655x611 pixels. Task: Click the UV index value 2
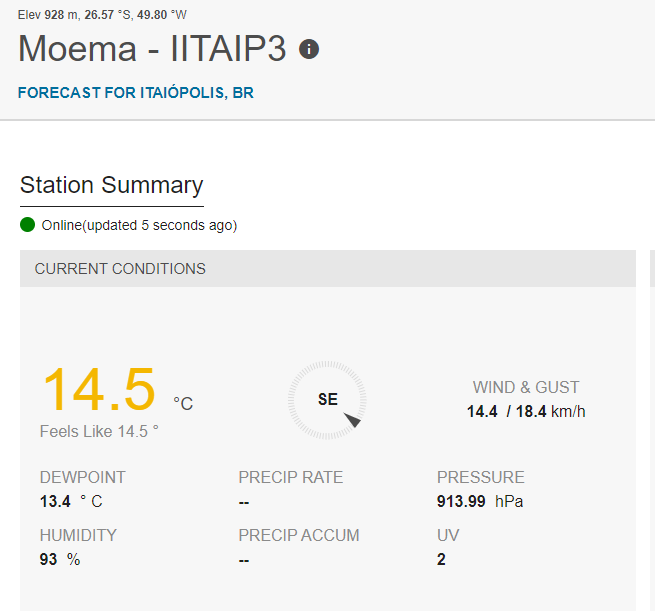pos(441,559)
